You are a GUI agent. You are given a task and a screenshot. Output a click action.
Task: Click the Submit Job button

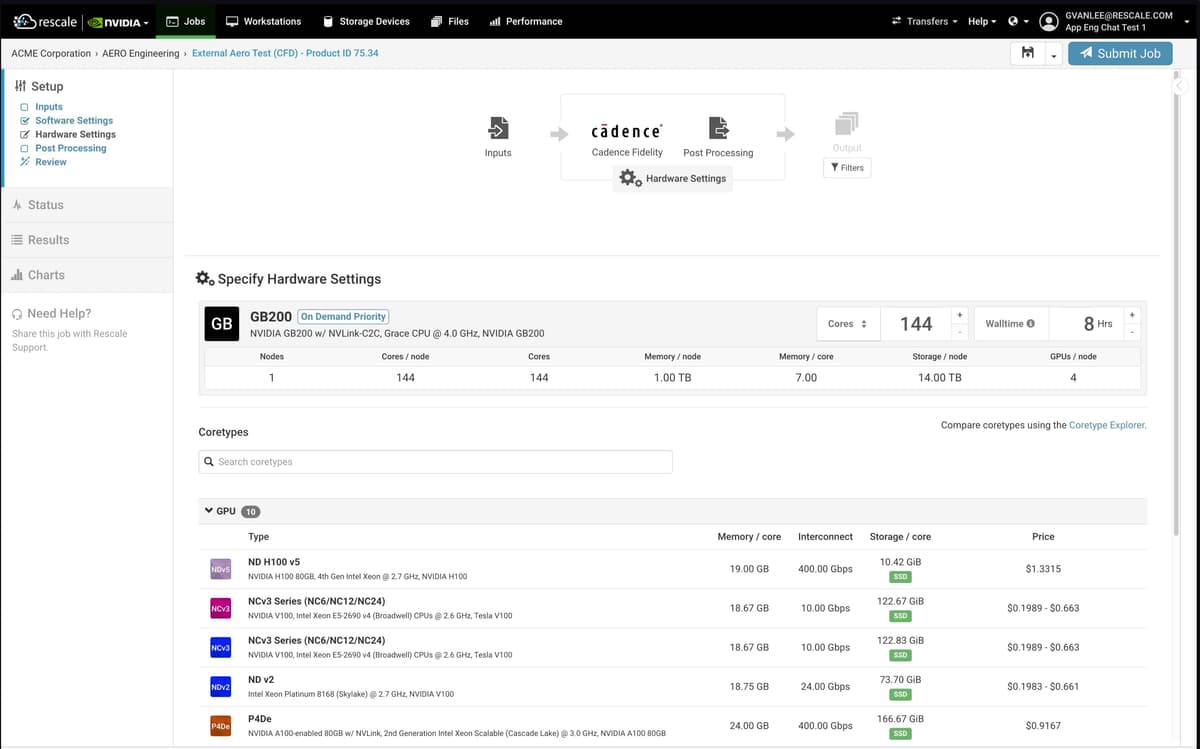tap(1120, 54)
